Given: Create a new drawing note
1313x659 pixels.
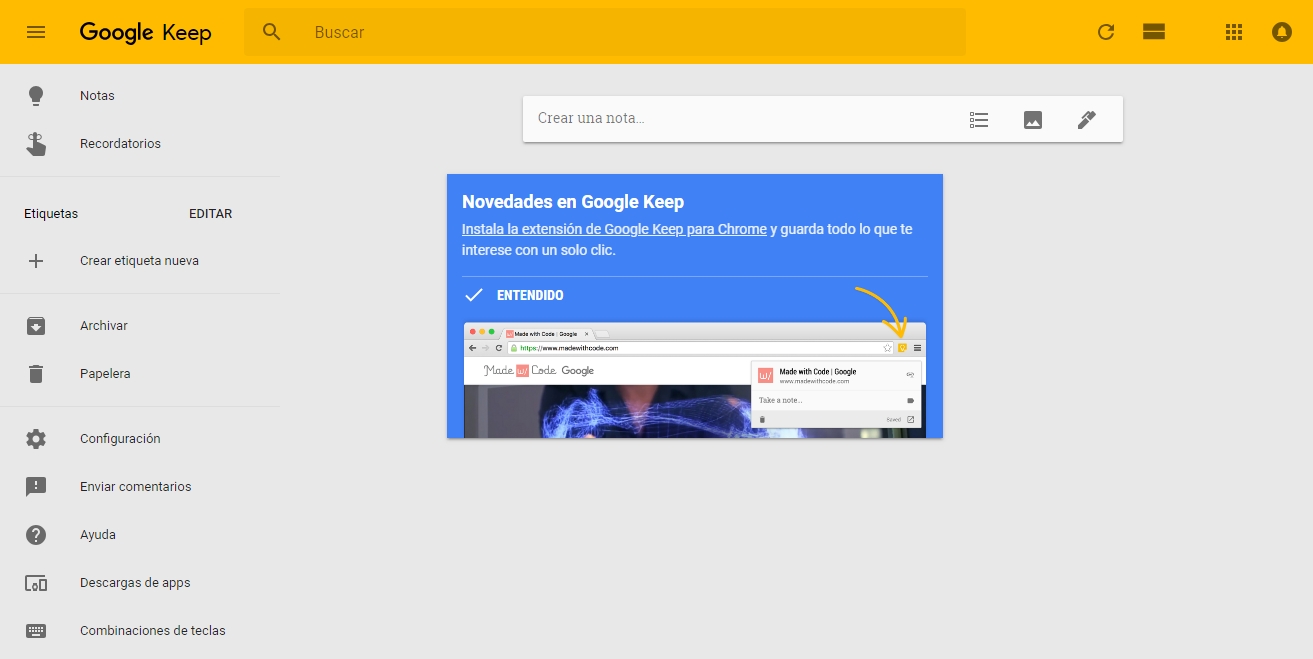Looking at the screenshot, I should pyautogui.click(x=1087, y=120).
